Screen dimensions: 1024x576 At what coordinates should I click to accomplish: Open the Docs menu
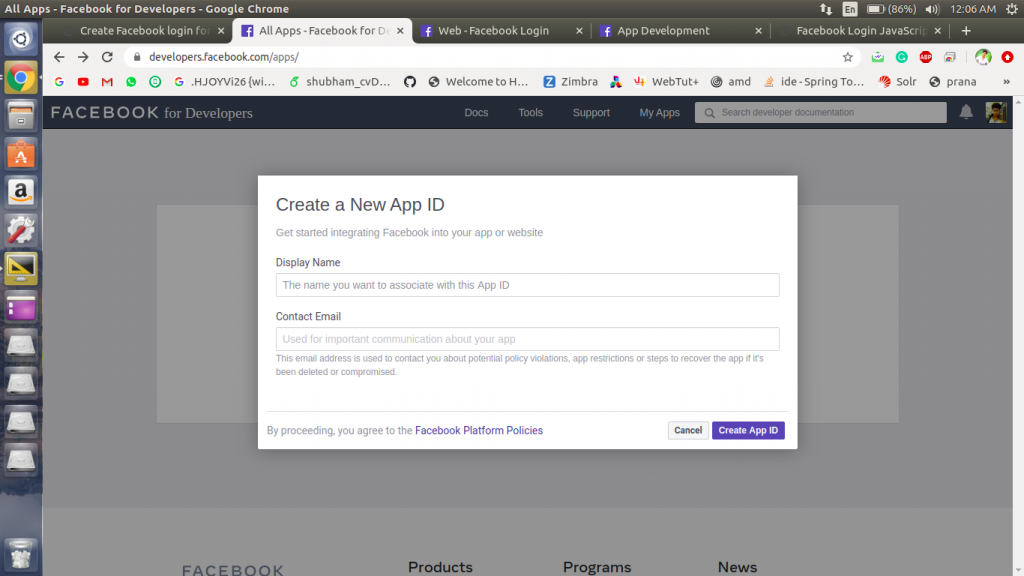(x=476, y=112)
